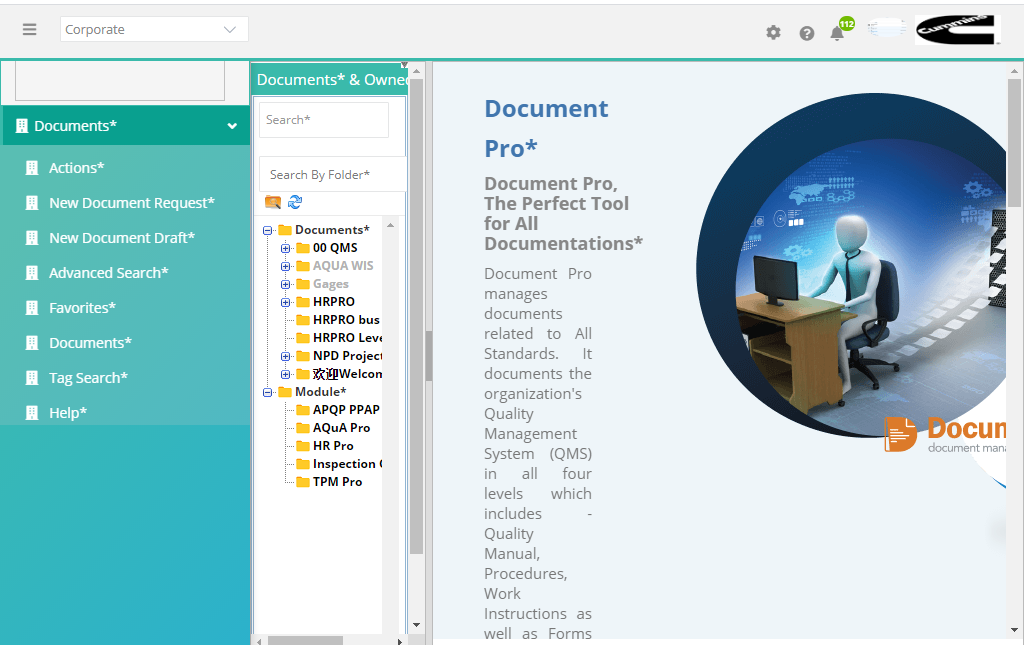Click the Documents* root folder icon in tree
Screen dimensions: 1024x645
pos(285,230)
